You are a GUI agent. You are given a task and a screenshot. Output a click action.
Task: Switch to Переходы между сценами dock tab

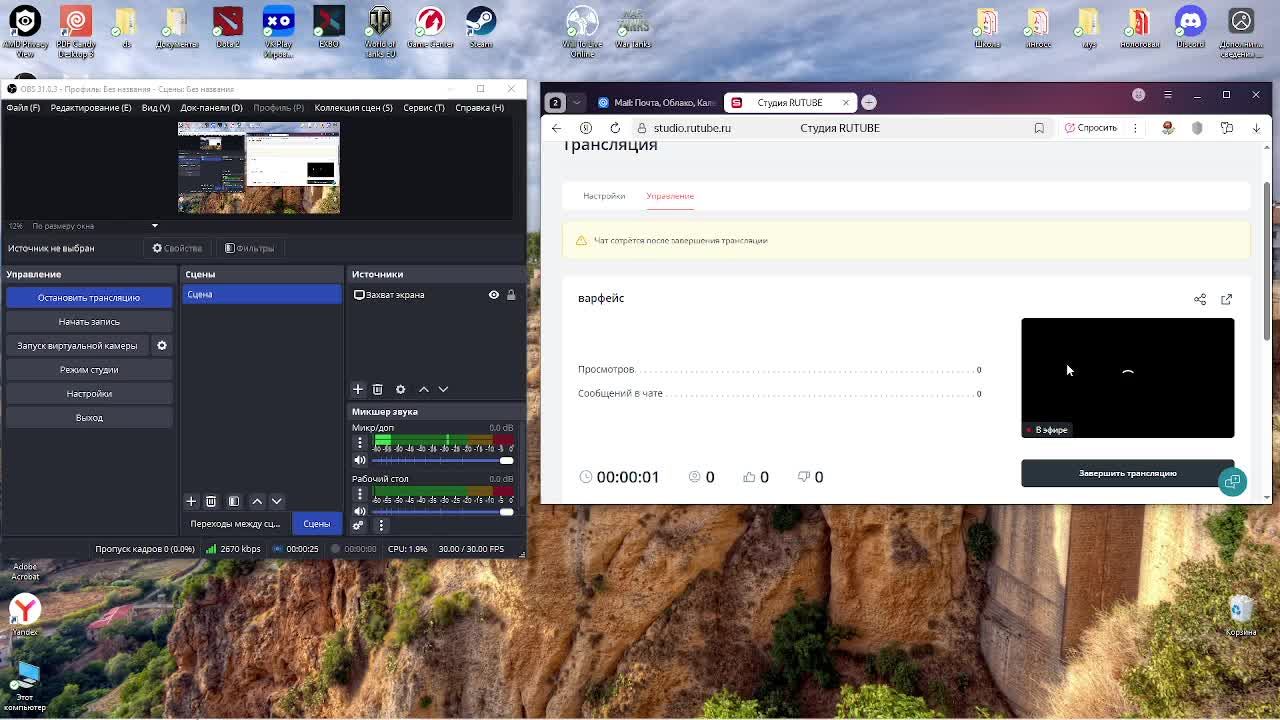(x=235, y=524)
